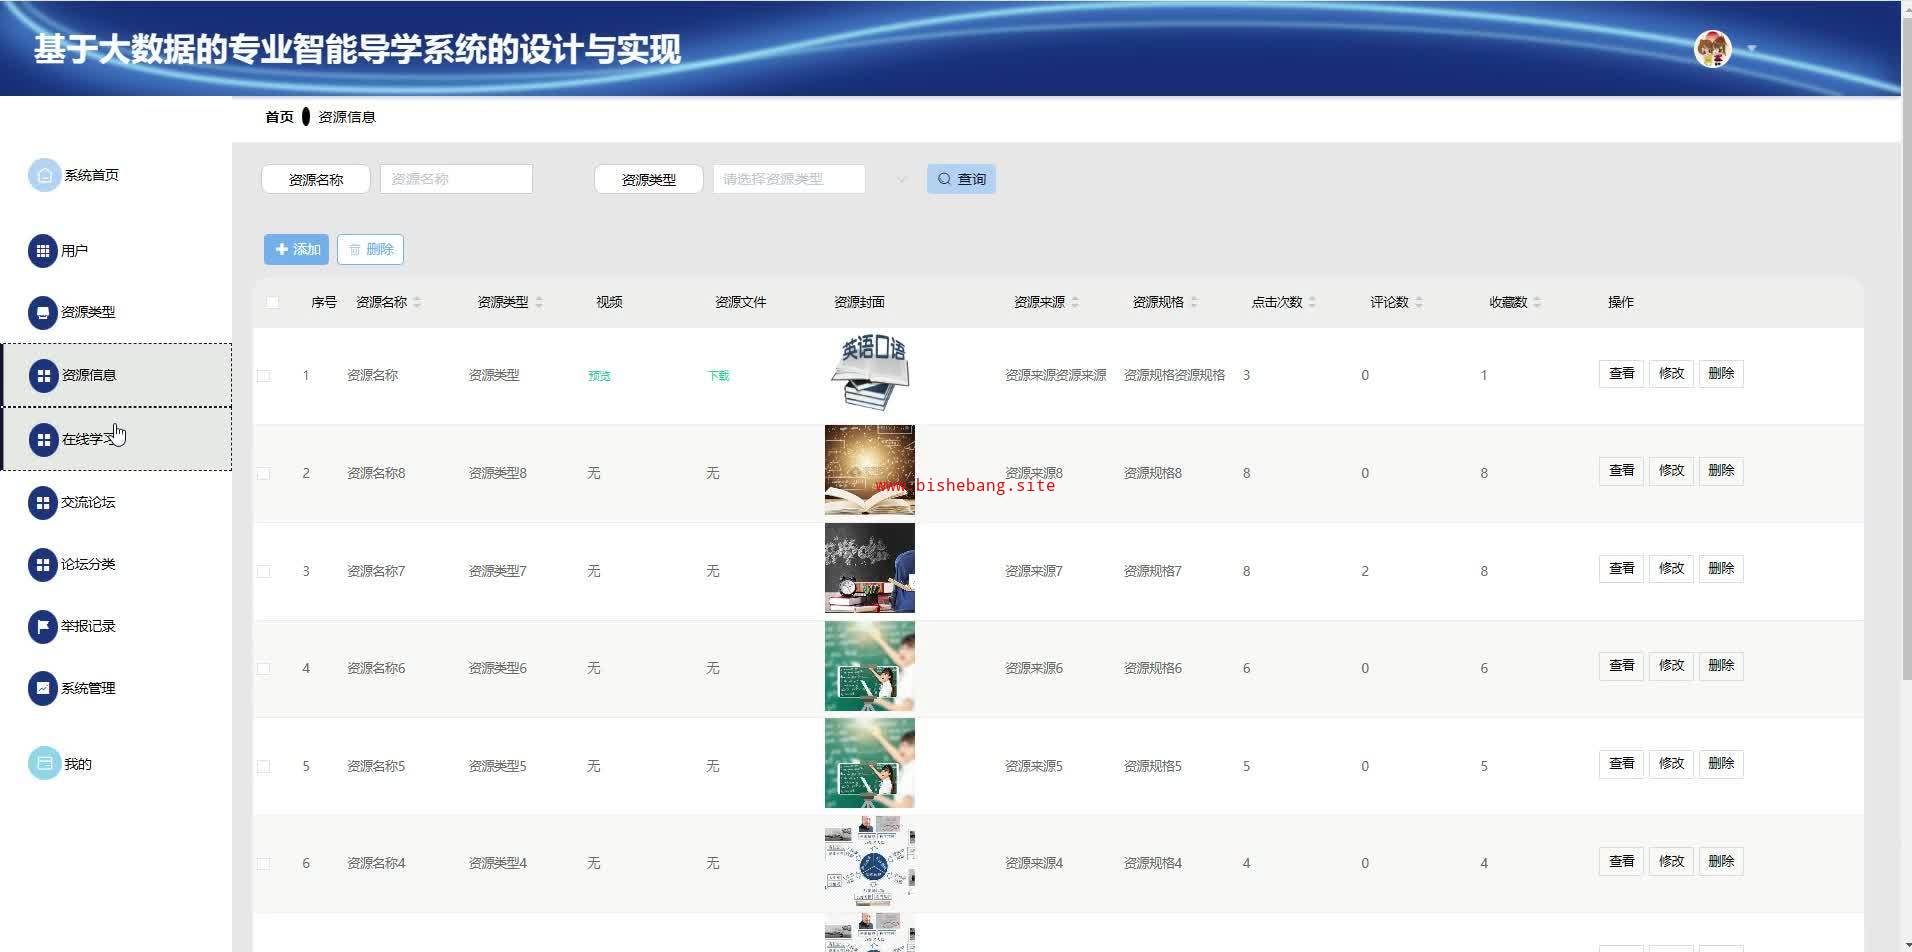Go to 论坛分类 in the sidebar
1912x952 pixels.
(x=88, y=565)
